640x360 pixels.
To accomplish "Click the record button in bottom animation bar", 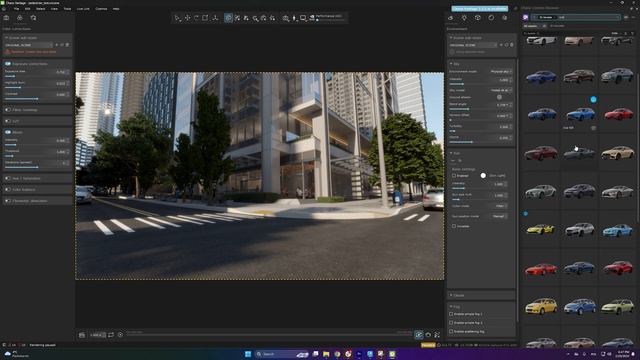I will coord(120,335).
